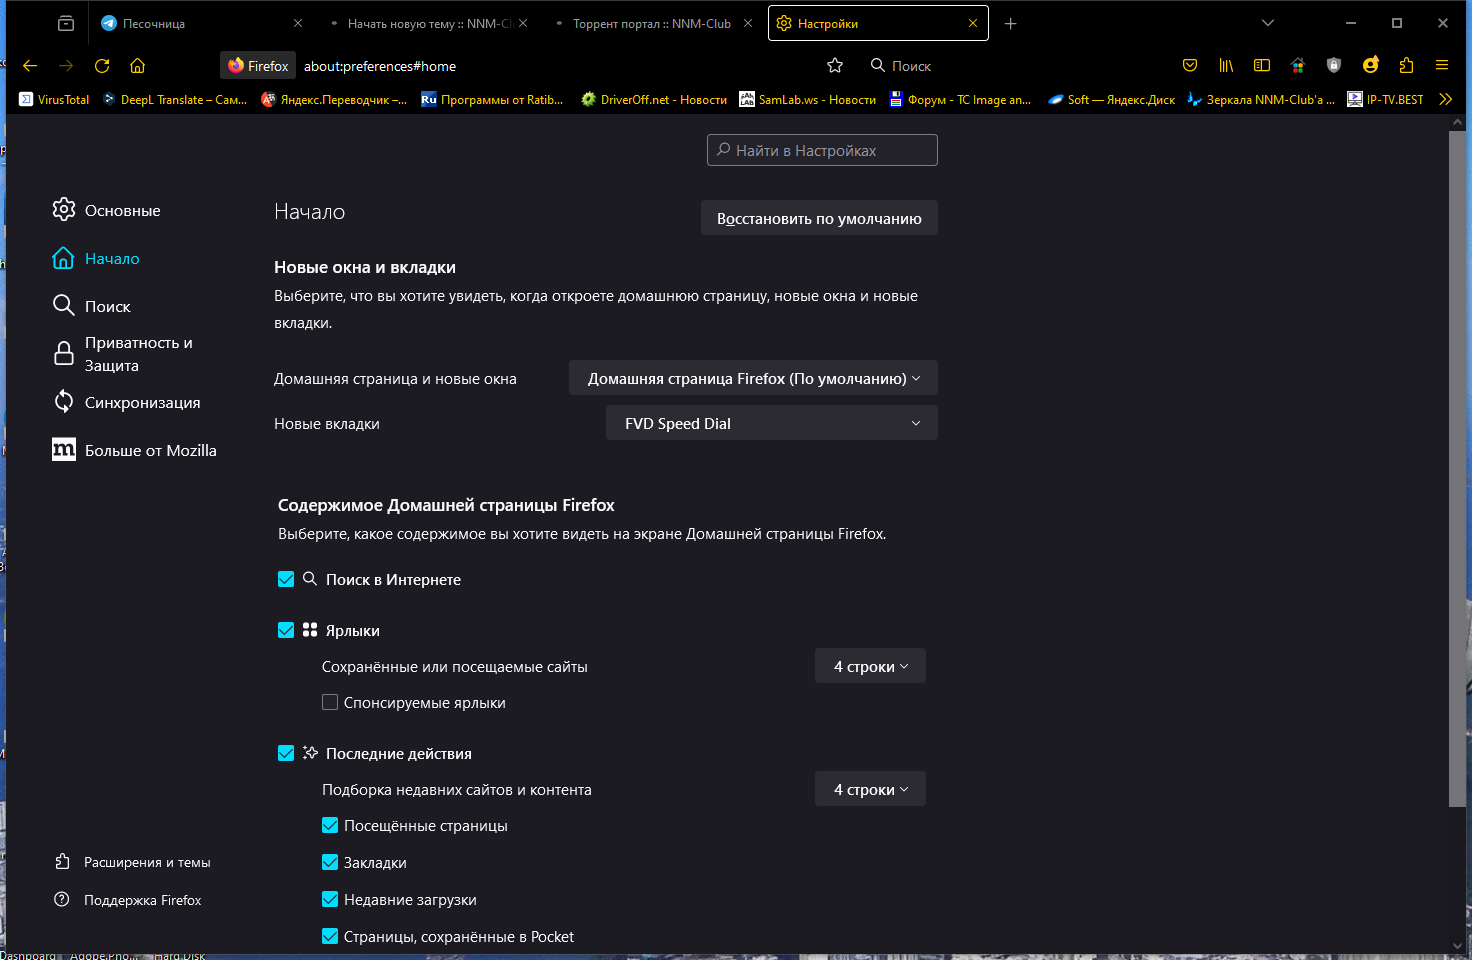
Task: Toggle Последние действия checkbox
Action: pos(286,753)
